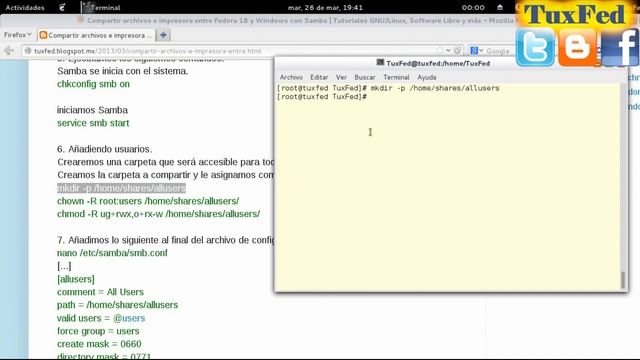Click the terminal vertical scrollbar handle
Screen dimensions: 640x360
(623, 280)
